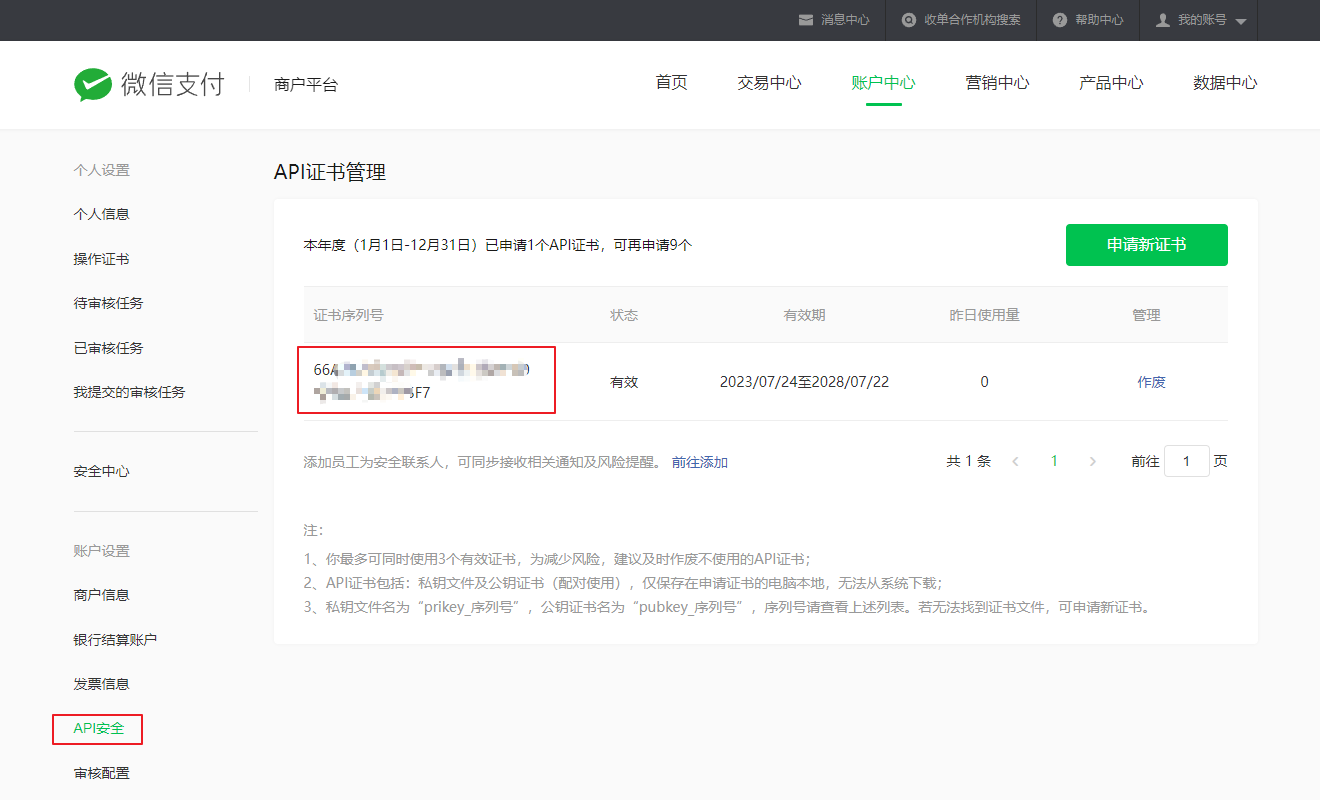Click the 管理 column header
The image size is (1320, 800).
1146,315
